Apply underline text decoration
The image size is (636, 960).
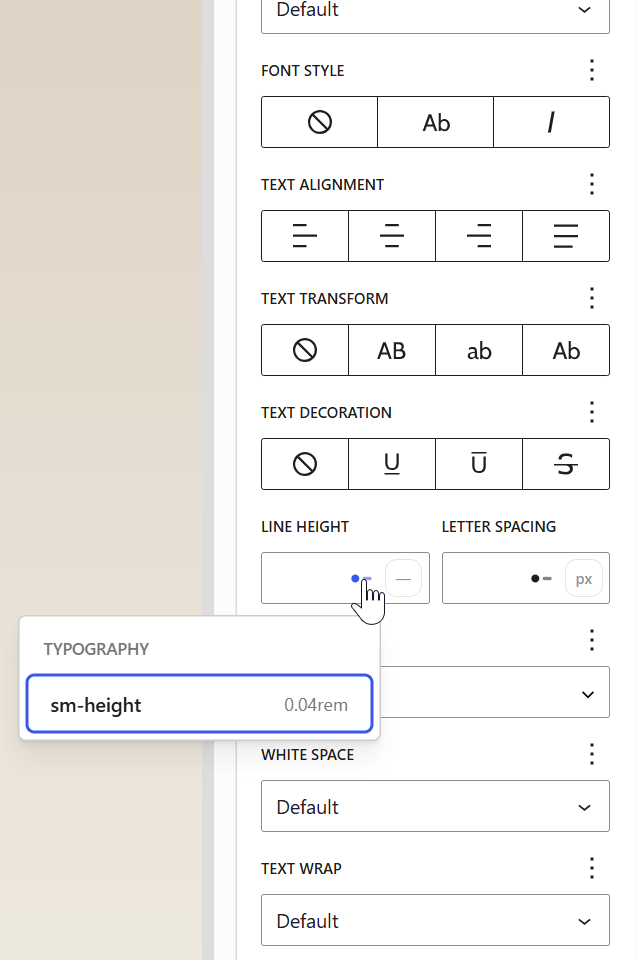coord(392,464)
